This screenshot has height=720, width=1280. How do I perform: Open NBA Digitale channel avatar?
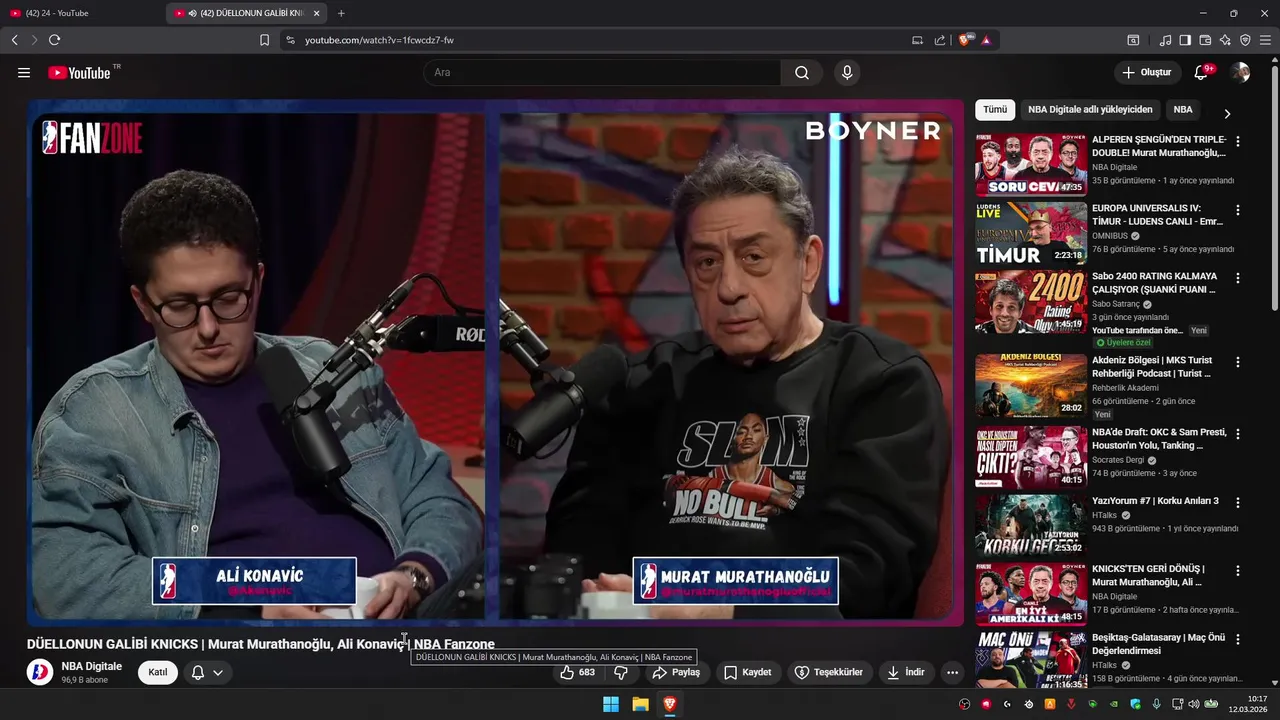click(x=40, y=672)
